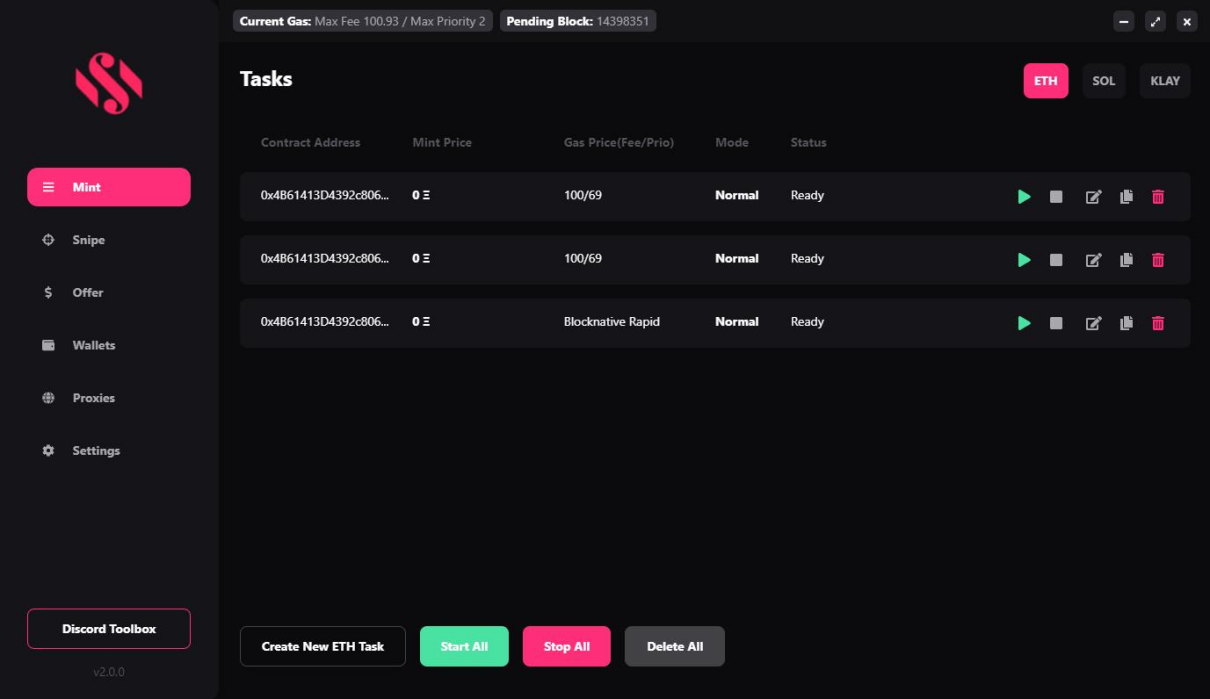Duplicate the second task using copy icon
1210x699 pixels.
click(1126, 260)
